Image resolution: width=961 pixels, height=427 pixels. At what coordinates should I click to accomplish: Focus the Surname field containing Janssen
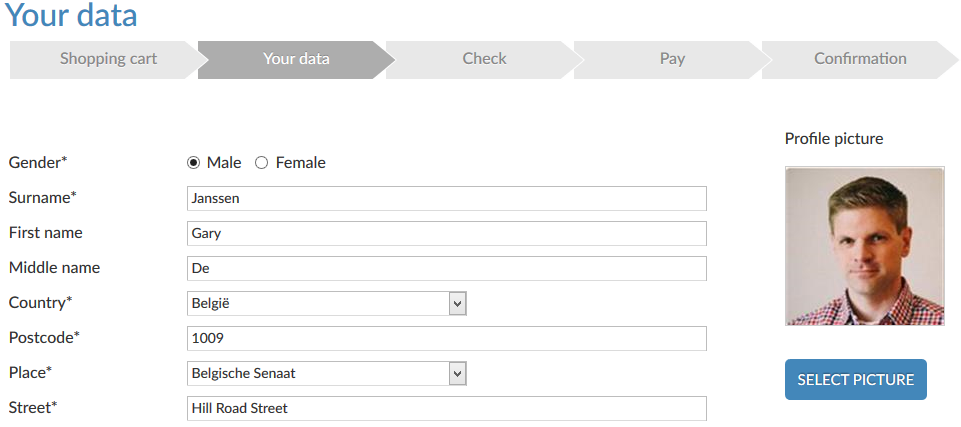click(446, 198)
